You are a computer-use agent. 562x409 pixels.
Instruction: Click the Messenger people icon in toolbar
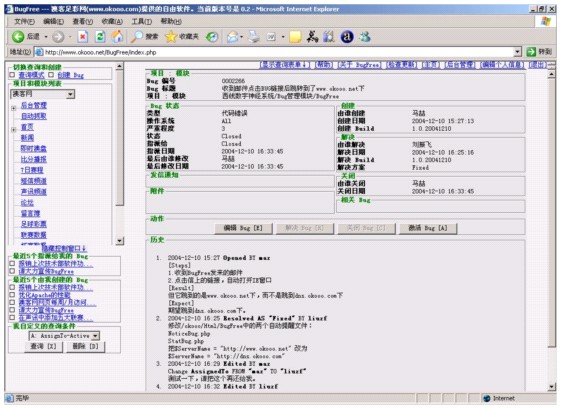click(365, 37)
